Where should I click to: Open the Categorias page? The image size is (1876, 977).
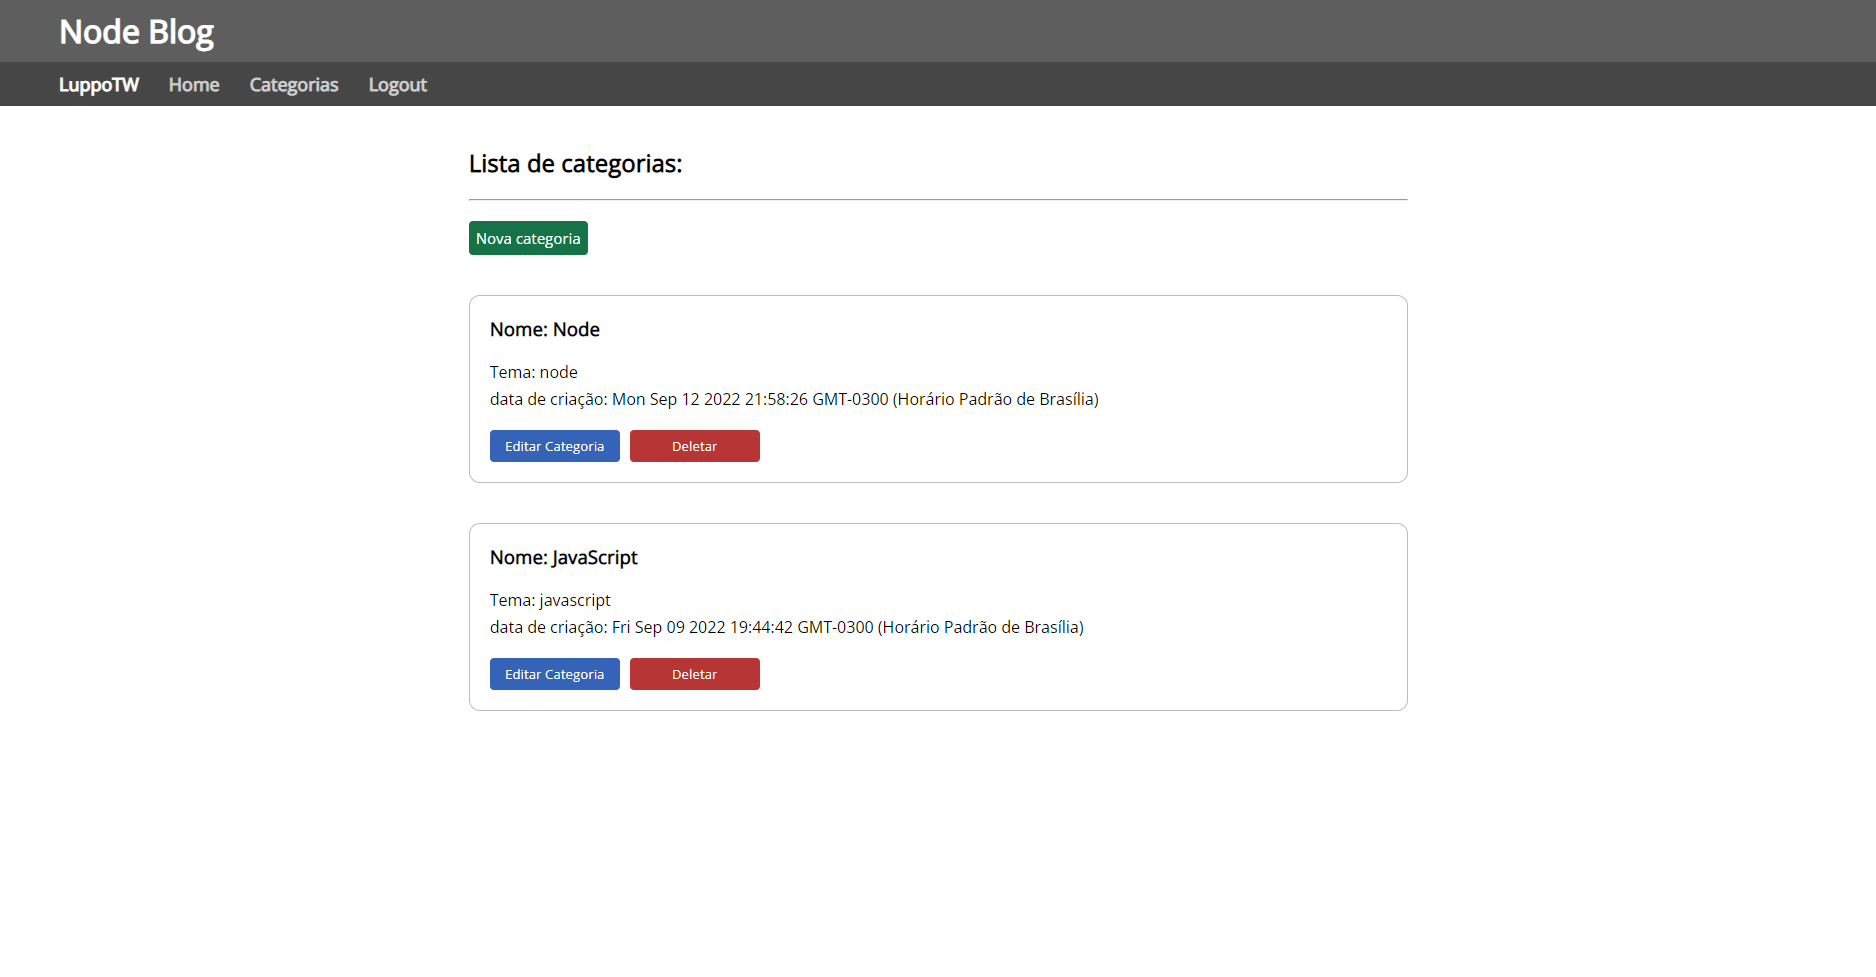(x=293, y=84)
